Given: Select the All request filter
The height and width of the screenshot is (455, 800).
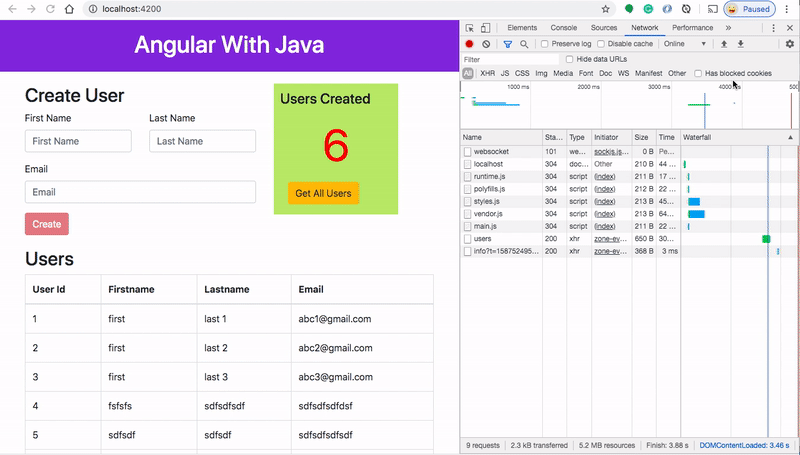Looking at the screenshot, I should click(467, 73).
